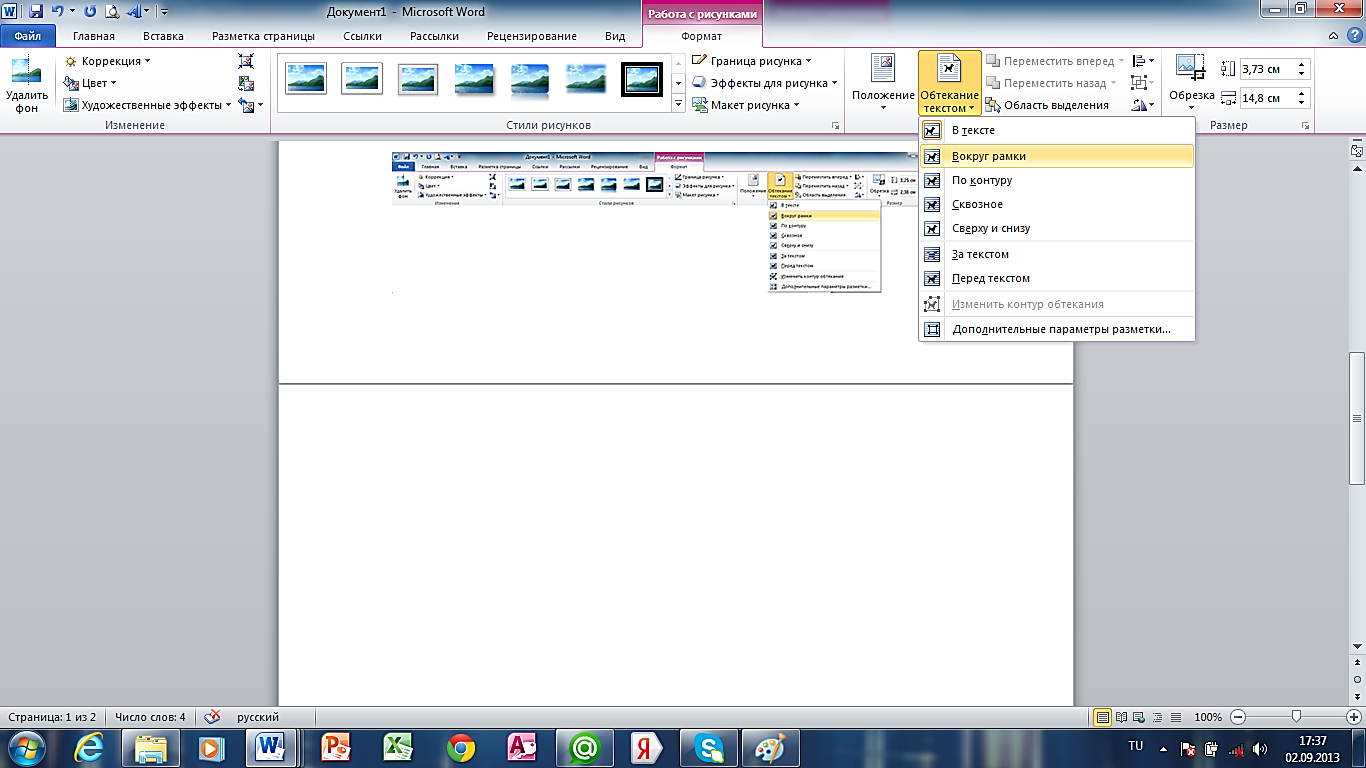
Task: Open the Файл tab
Action: point(27,36)
